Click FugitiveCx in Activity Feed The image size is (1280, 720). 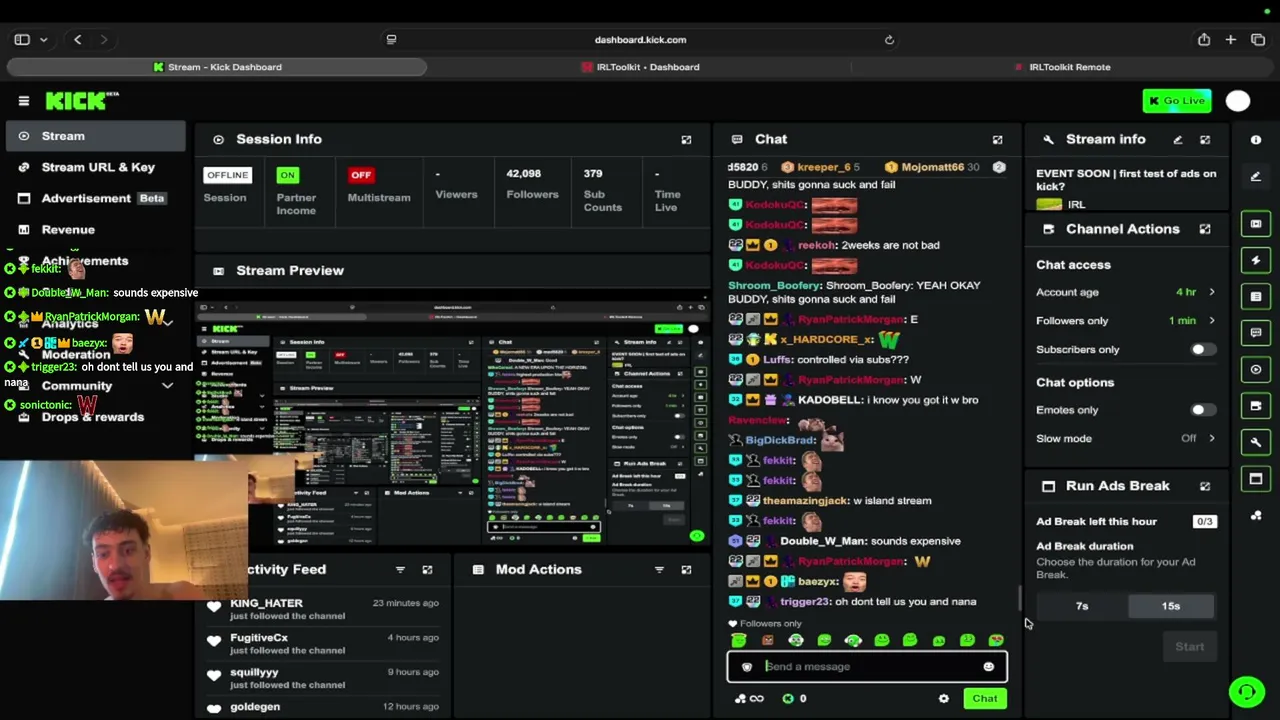click(259, 638)
